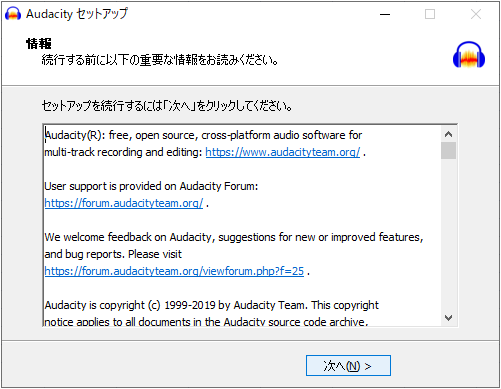
Task: Open the https://forum.audacityteam.org/ link
Action: (124, 203)
